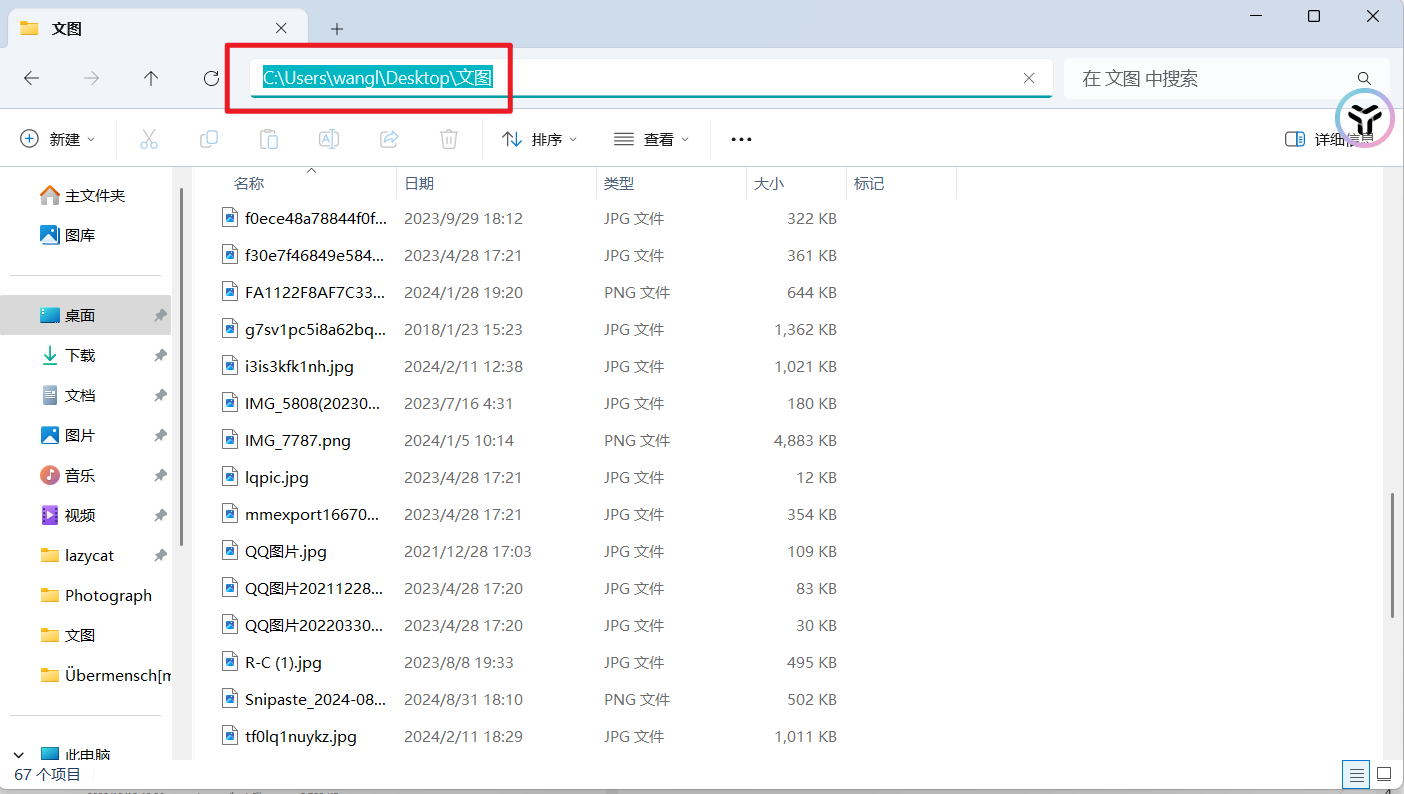Click the Share icon in toolbar
Screen dimensions: 1404x794
[389, 139]
